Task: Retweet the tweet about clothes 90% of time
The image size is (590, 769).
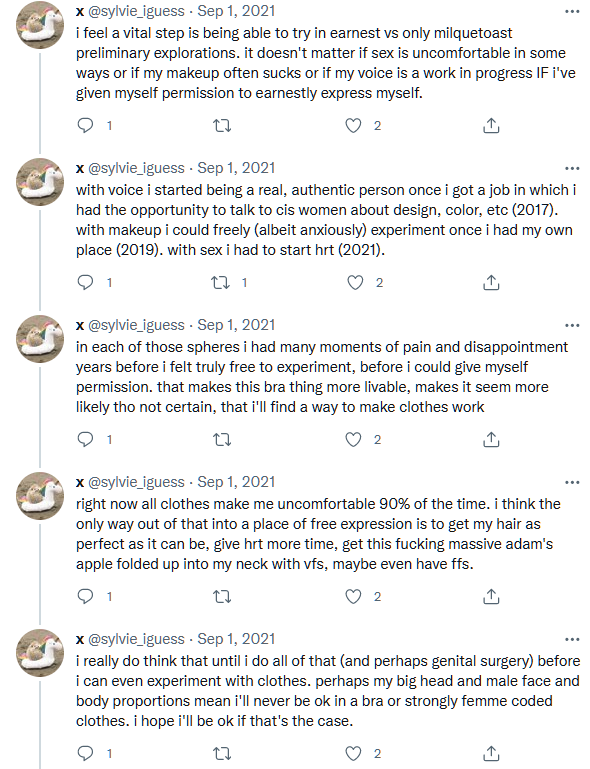Action: 223,596
